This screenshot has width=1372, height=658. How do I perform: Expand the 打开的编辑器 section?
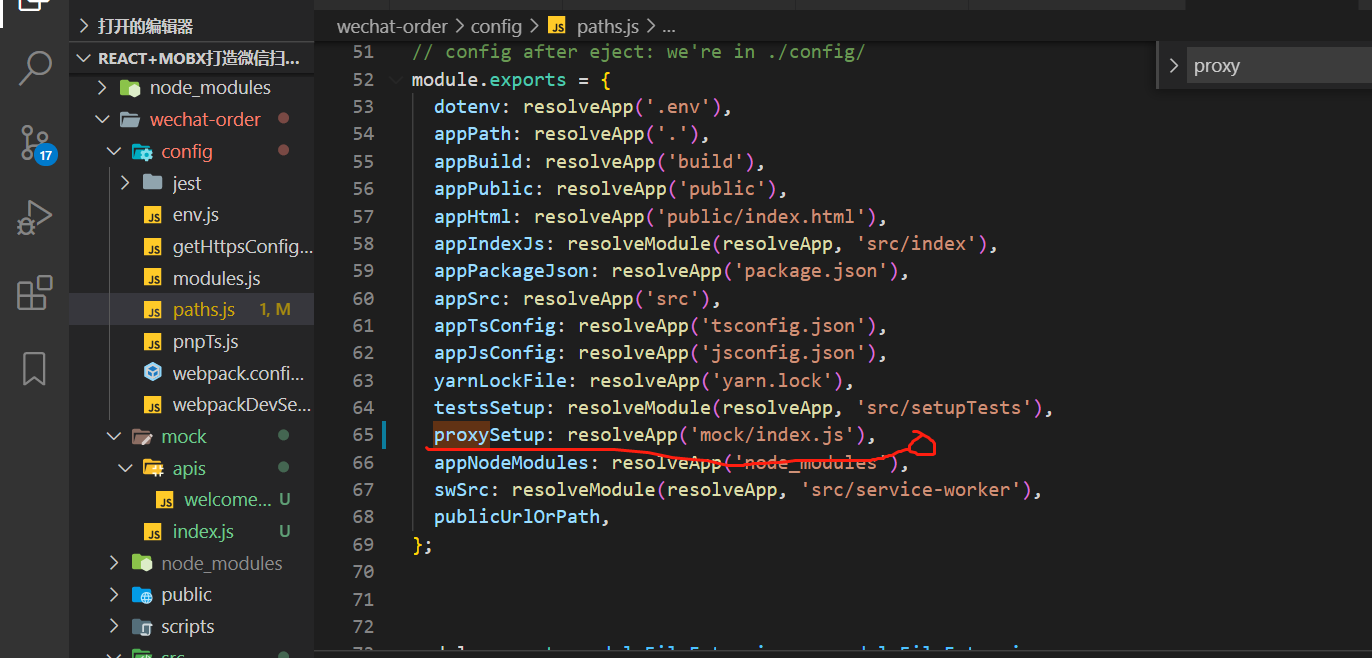[190, 26]
